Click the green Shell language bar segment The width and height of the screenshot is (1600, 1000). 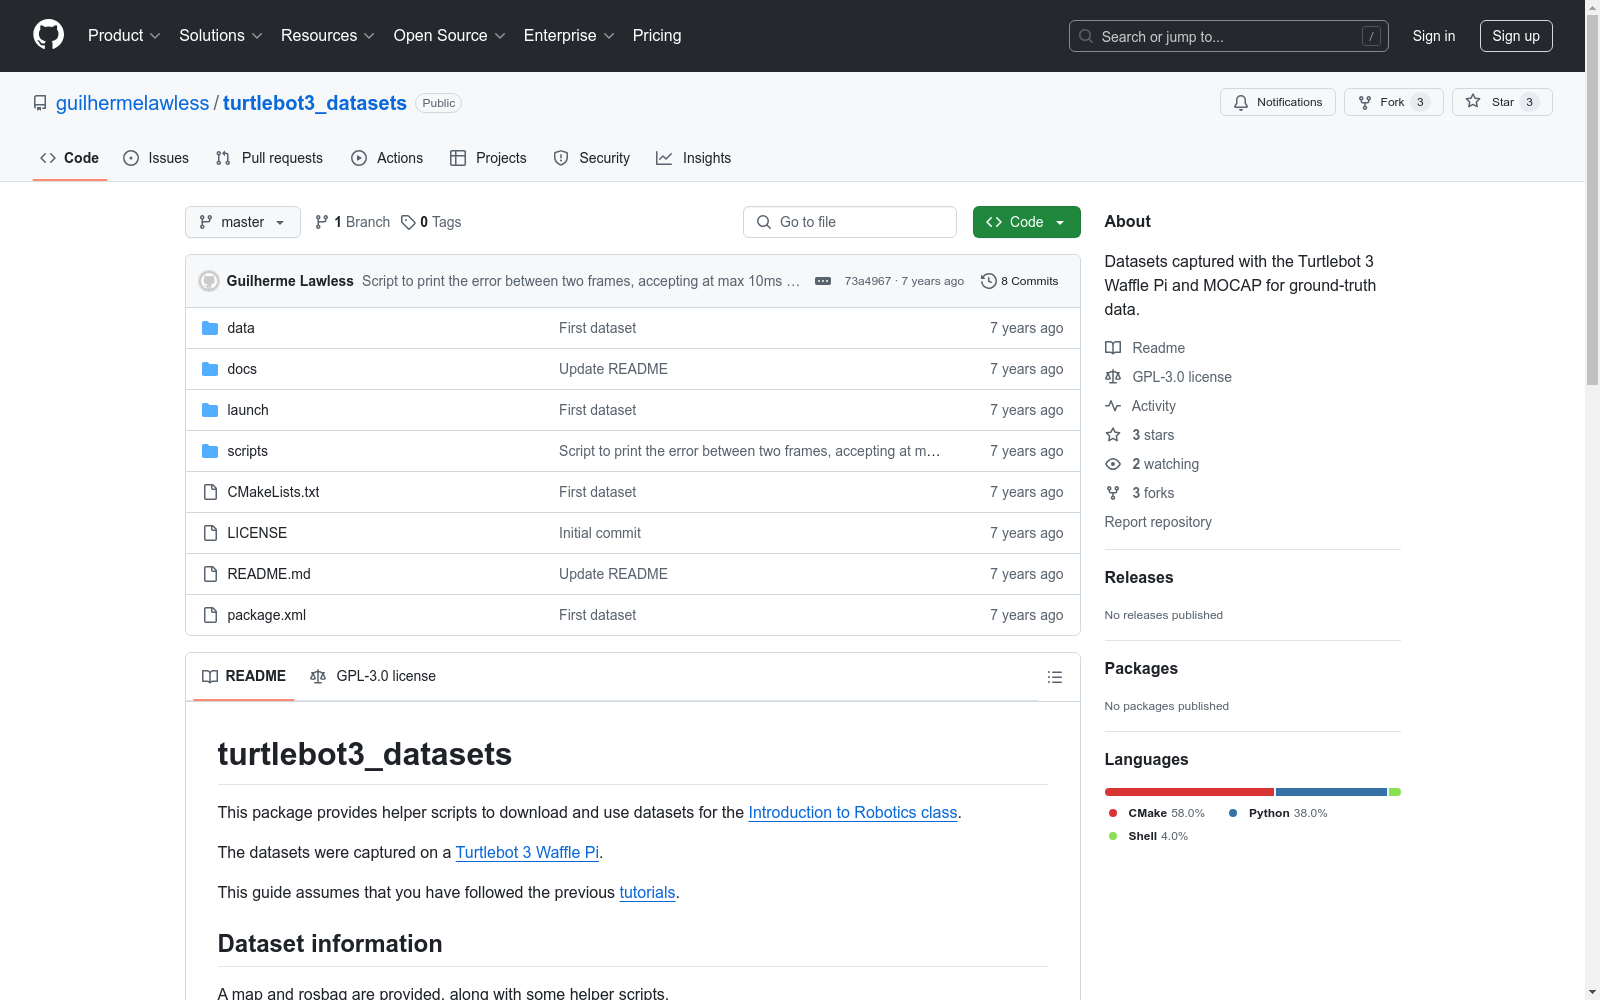pyautogui.click(x=1395, y=792)
